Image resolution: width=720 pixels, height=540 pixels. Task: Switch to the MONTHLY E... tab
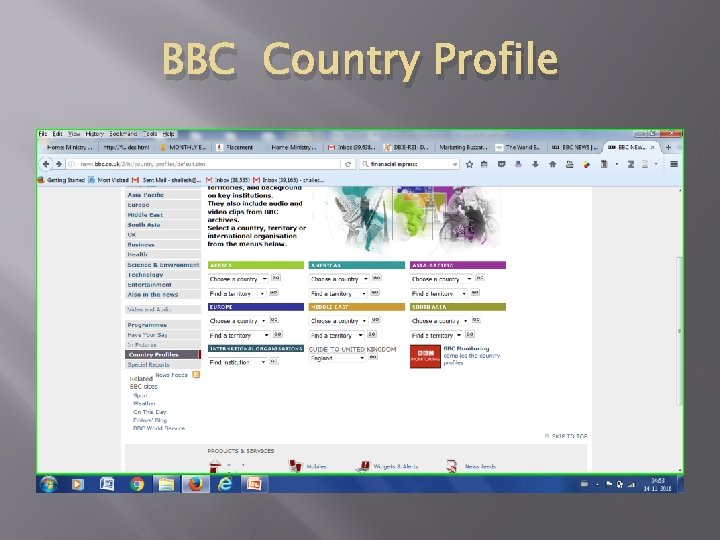coord(184,147)
